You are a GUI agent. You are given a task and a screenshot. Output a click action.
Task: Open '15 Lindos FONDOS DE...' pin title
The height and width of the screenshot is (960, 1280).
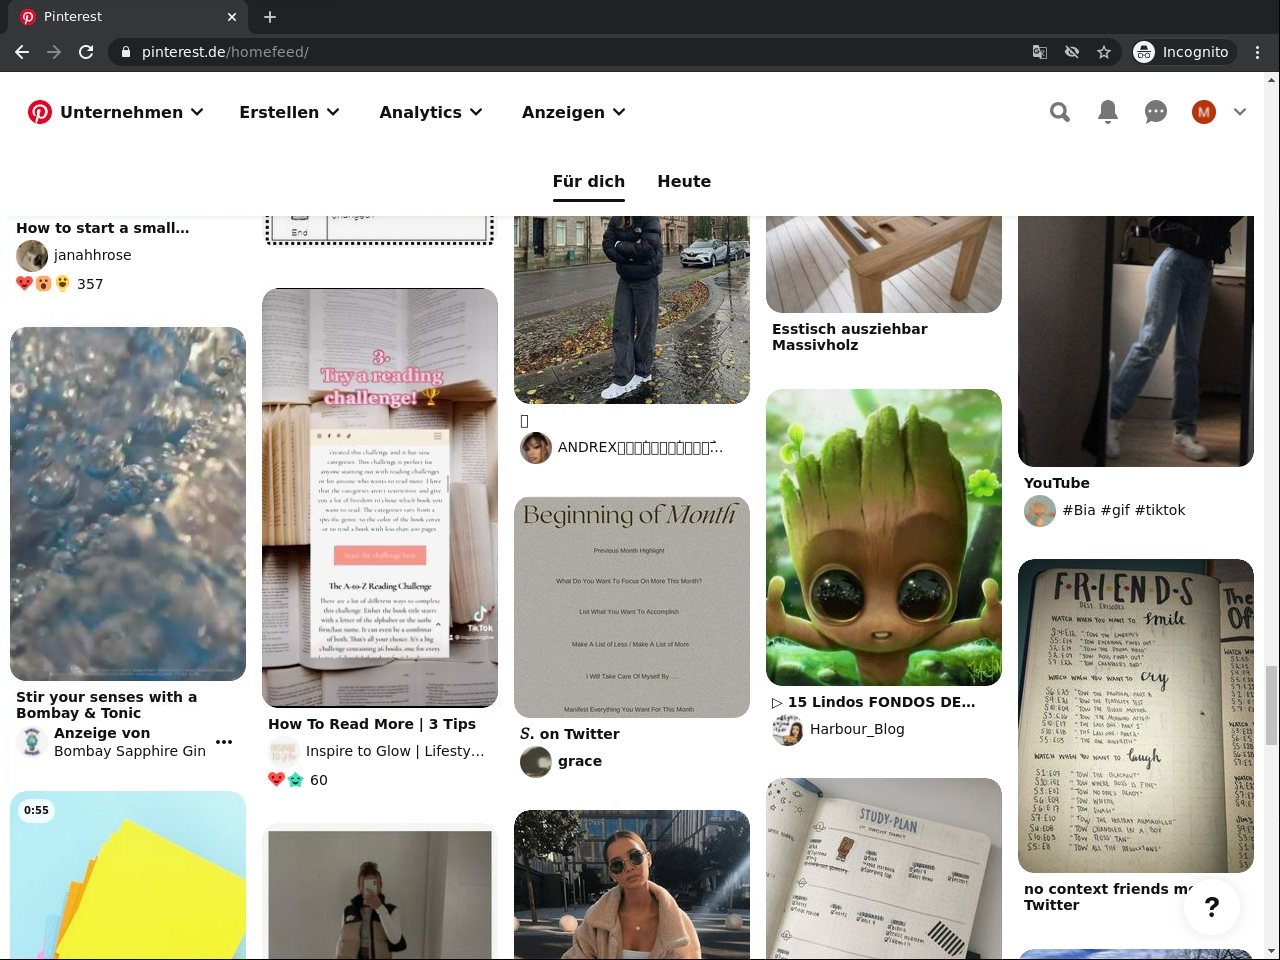click(874, 702)
